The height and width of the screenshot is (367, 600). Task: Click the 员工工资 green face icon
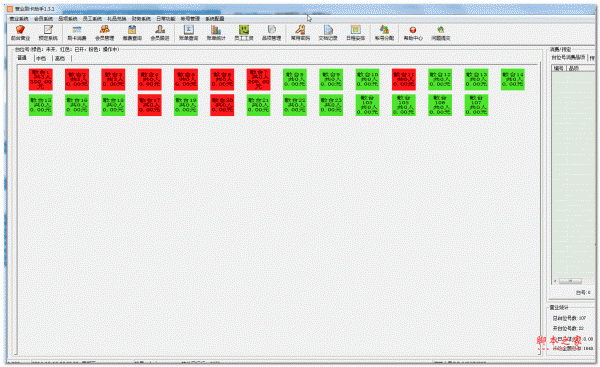(x=244, y=33)
